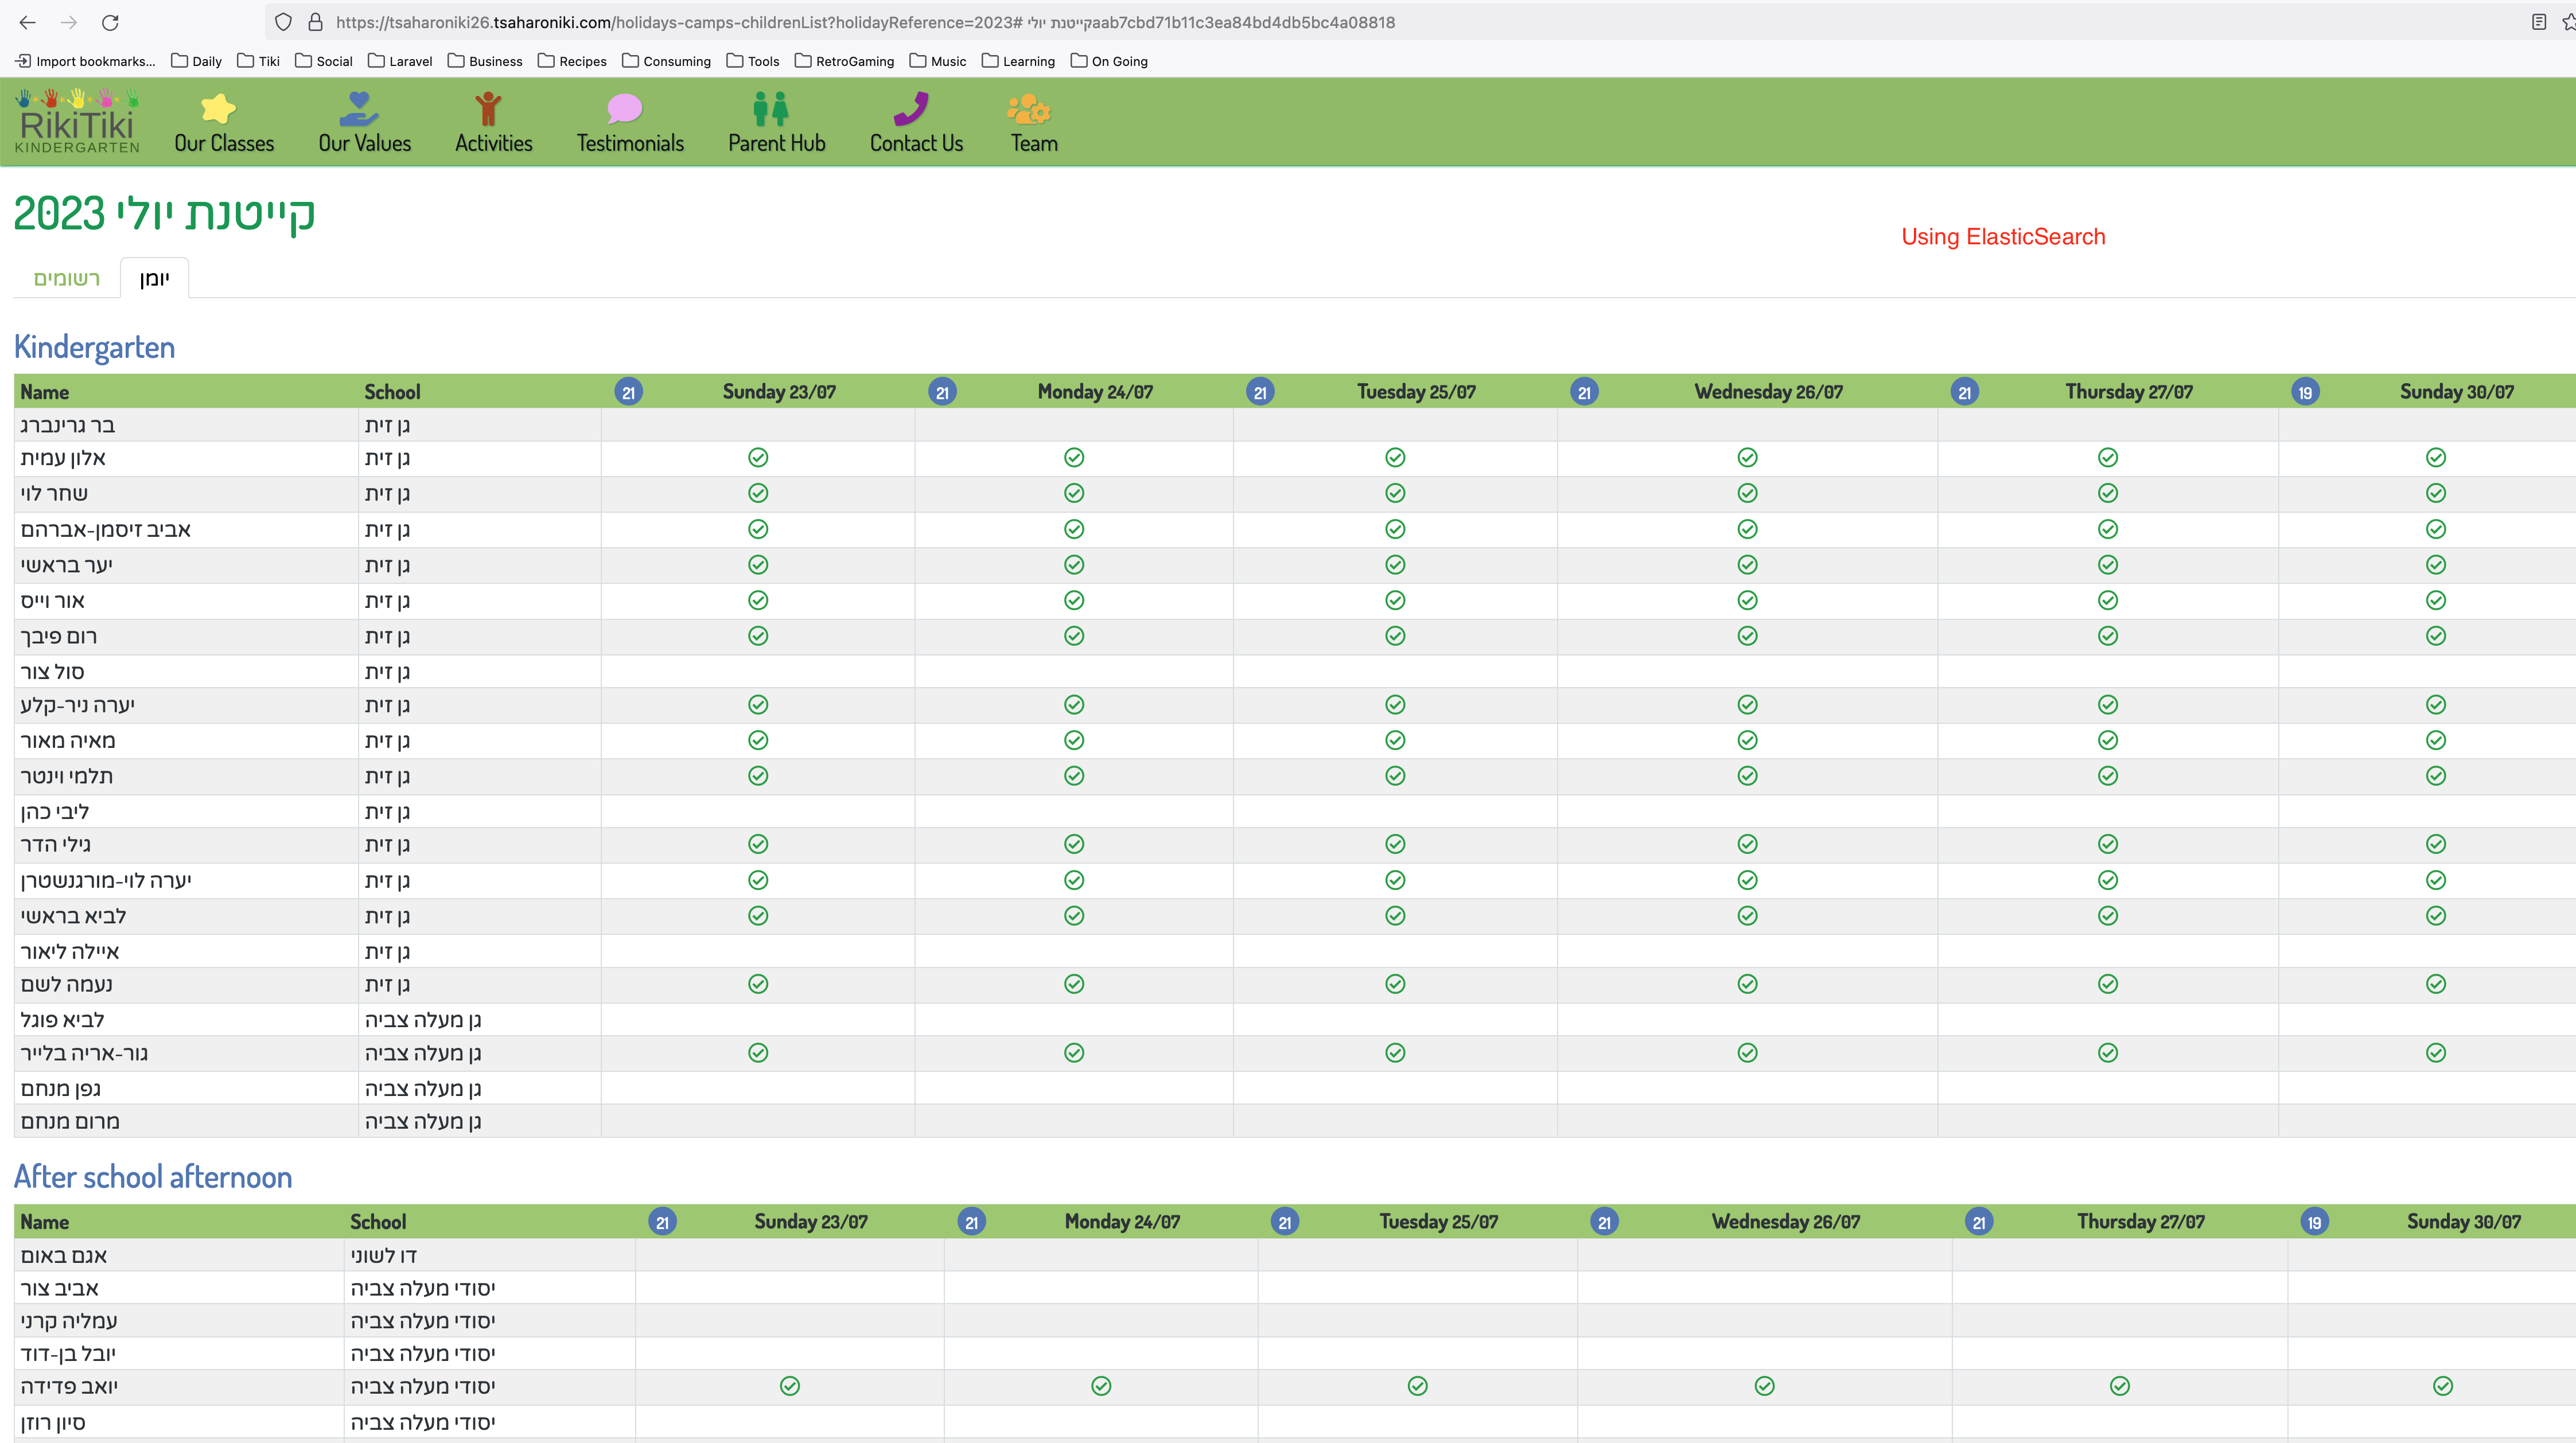Click badge 19 before Kindergarten Sunday 30/07

click(2305, 392)
